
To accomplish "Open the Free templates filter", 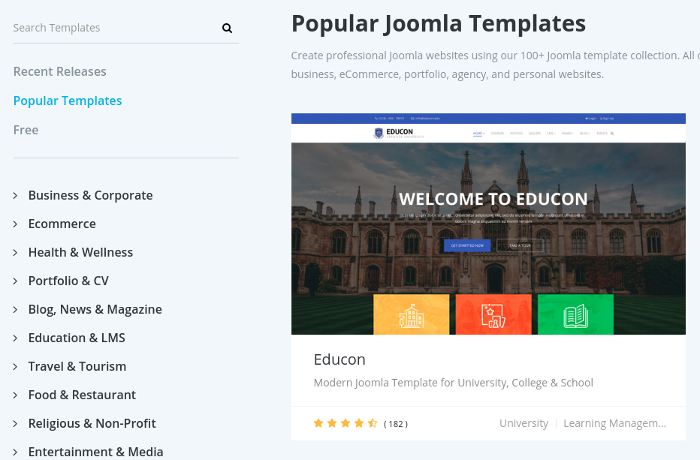I will [x=26, y=130].
